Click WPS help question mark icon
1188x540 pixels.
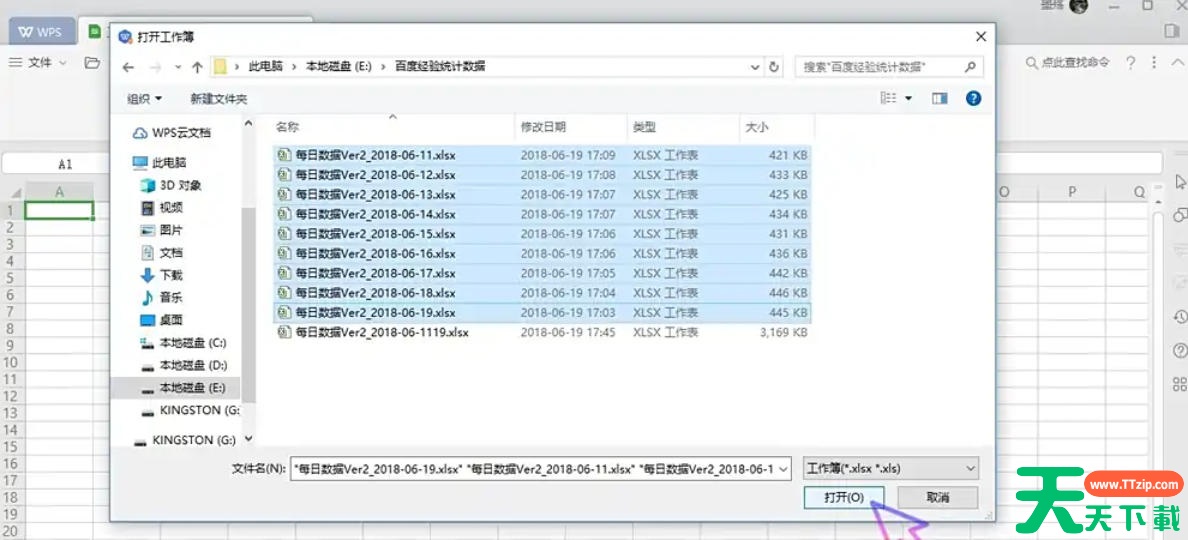tap(1130, 63)
